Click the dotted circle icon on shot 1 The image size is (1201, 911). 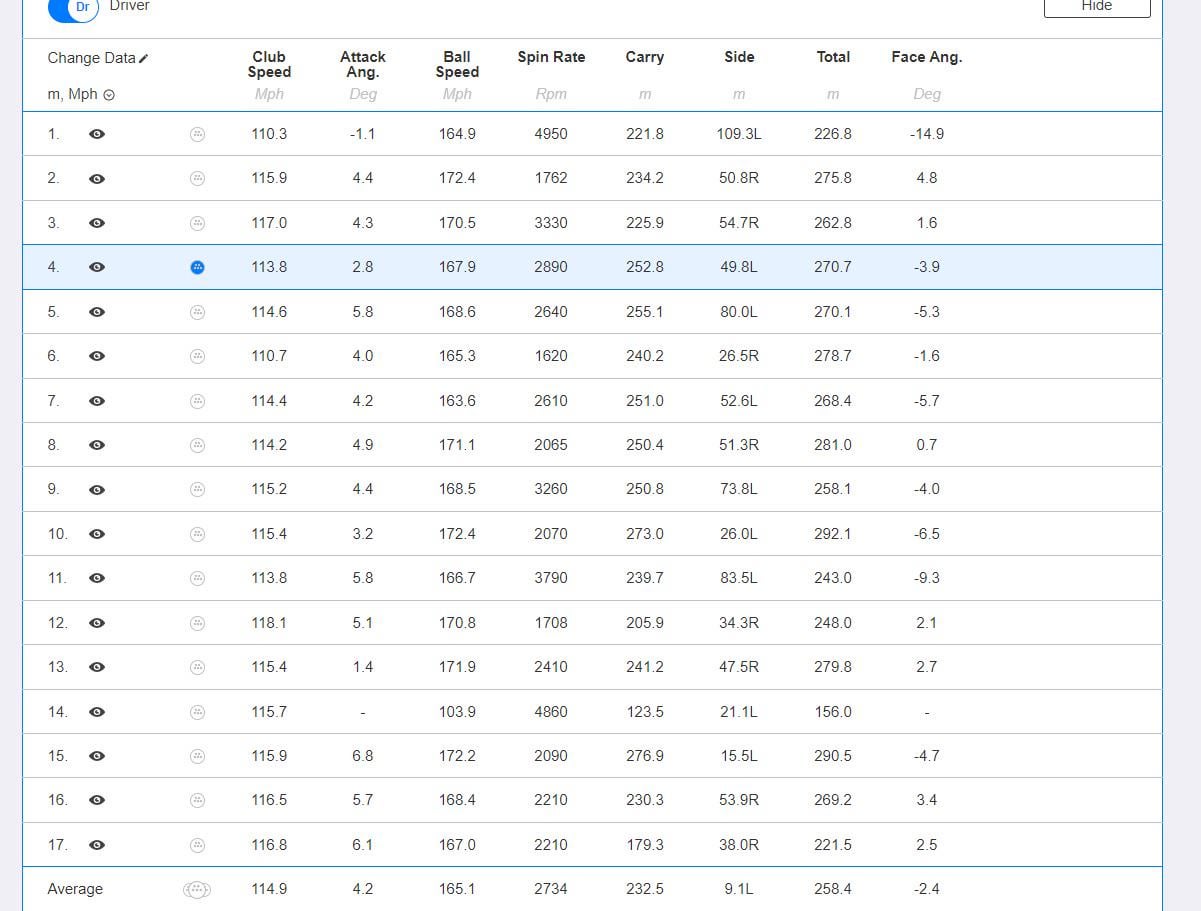point(197,134)
